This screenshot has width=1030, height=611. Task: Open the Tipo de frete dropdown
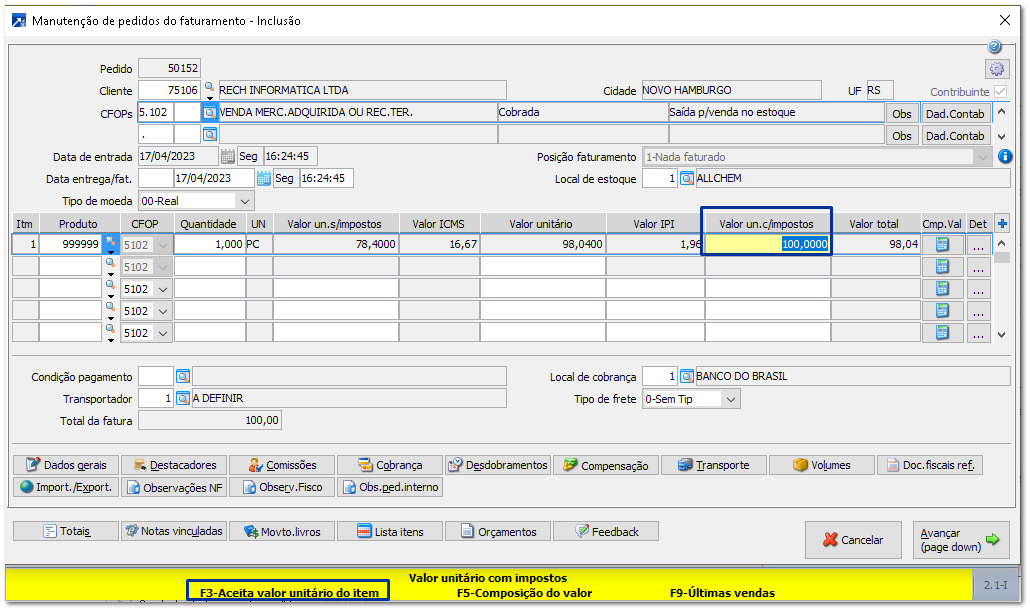tap(731, 399)
